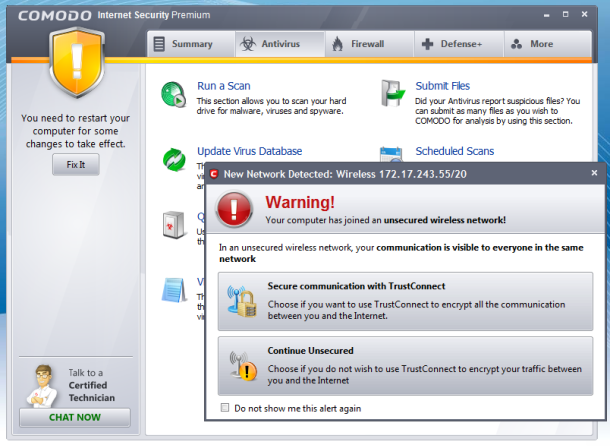Click the Update Virus Database green arrows icon
The image size is (610, 448).
point(174,159)
